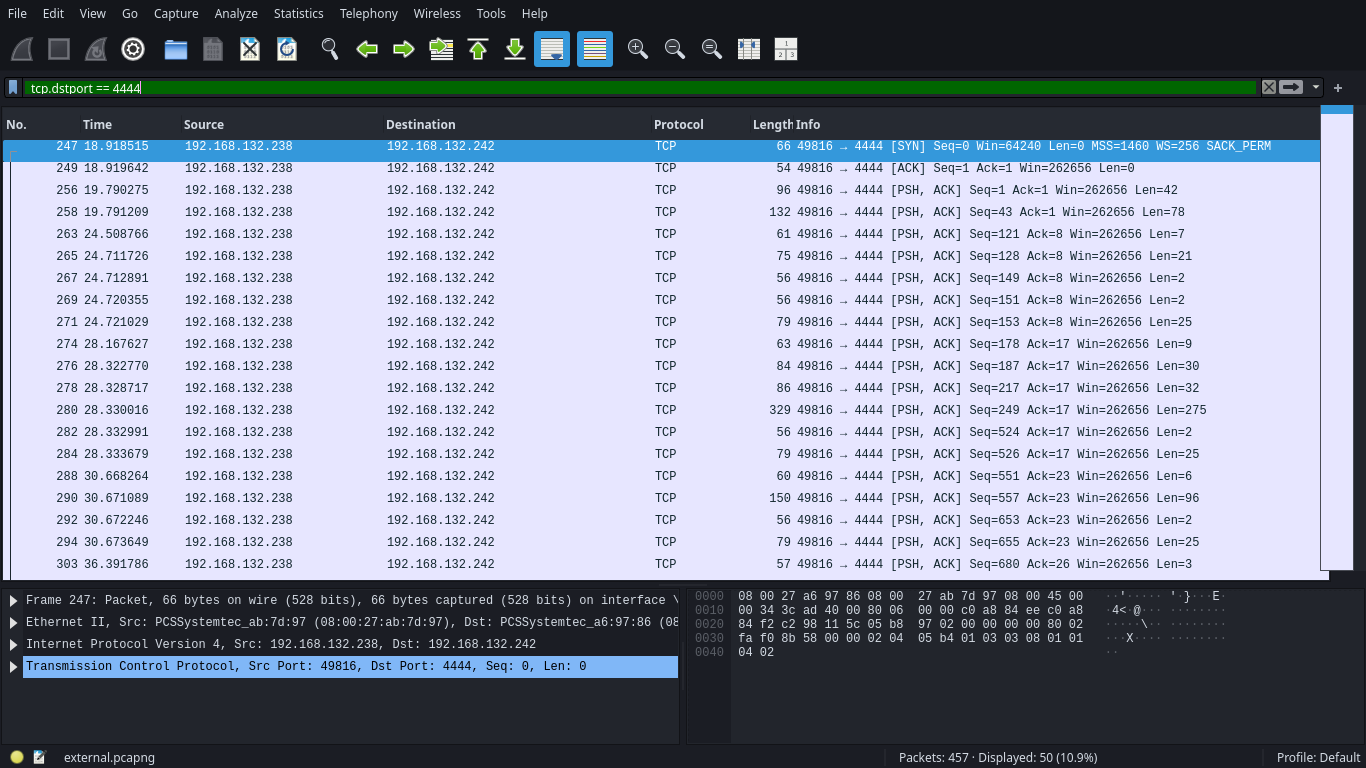The image size is (1366, 768).
Task: Expand the Transmission Control Protocol section
Action: click(14, 667)
